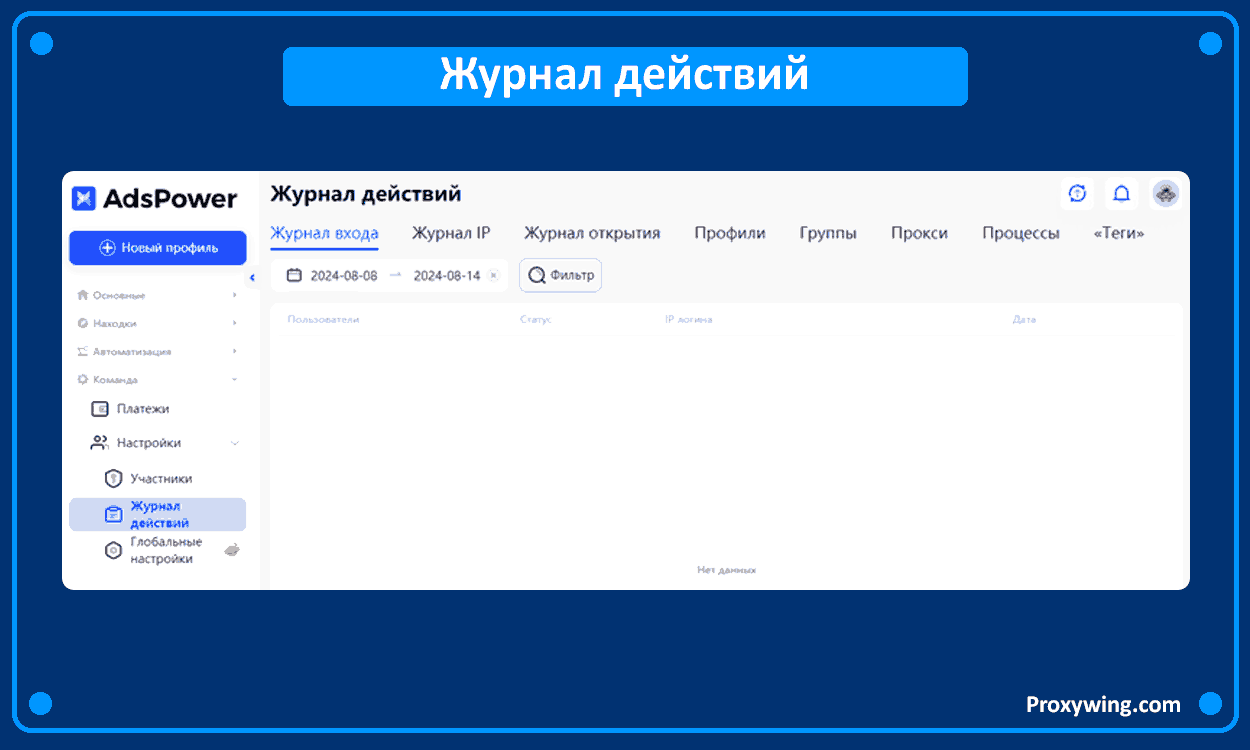Click the Платежи wallet icon
This screenshot has height=750, width=1250.
[99, 409]
